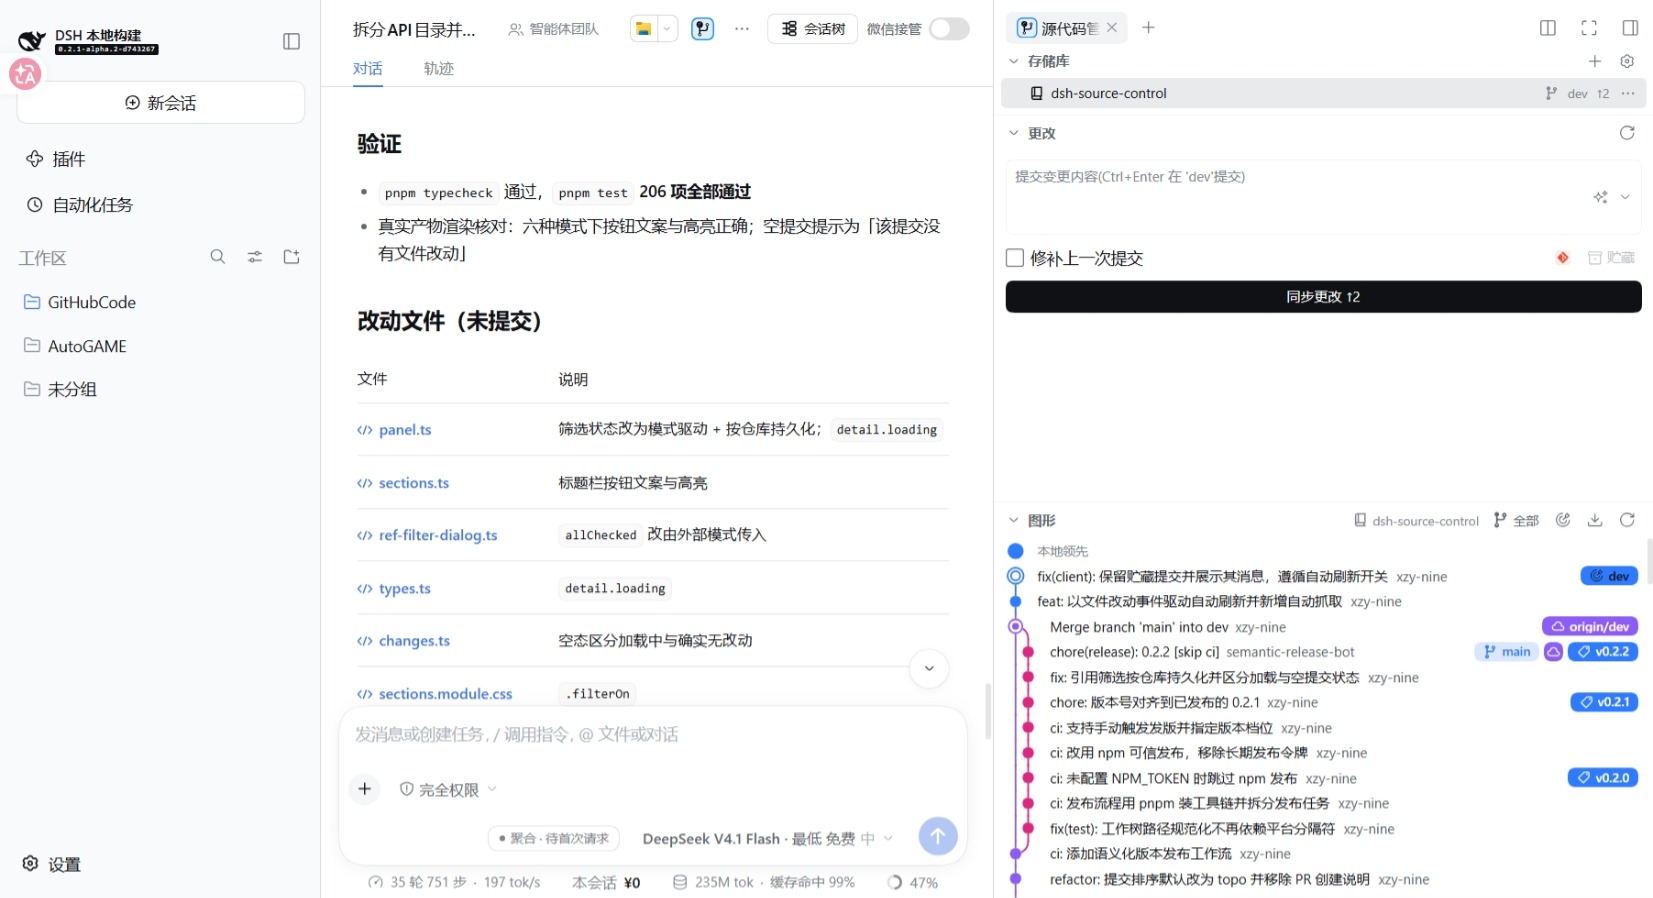This screenshot has width=1653, height=898.
Task: Toggle the 微信接管 switch
Action: click(x=949, y=29)
